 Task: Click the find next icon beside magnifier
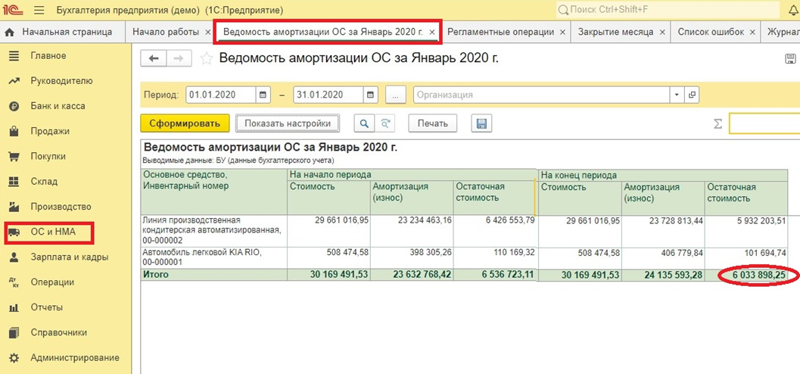point(385,123)
